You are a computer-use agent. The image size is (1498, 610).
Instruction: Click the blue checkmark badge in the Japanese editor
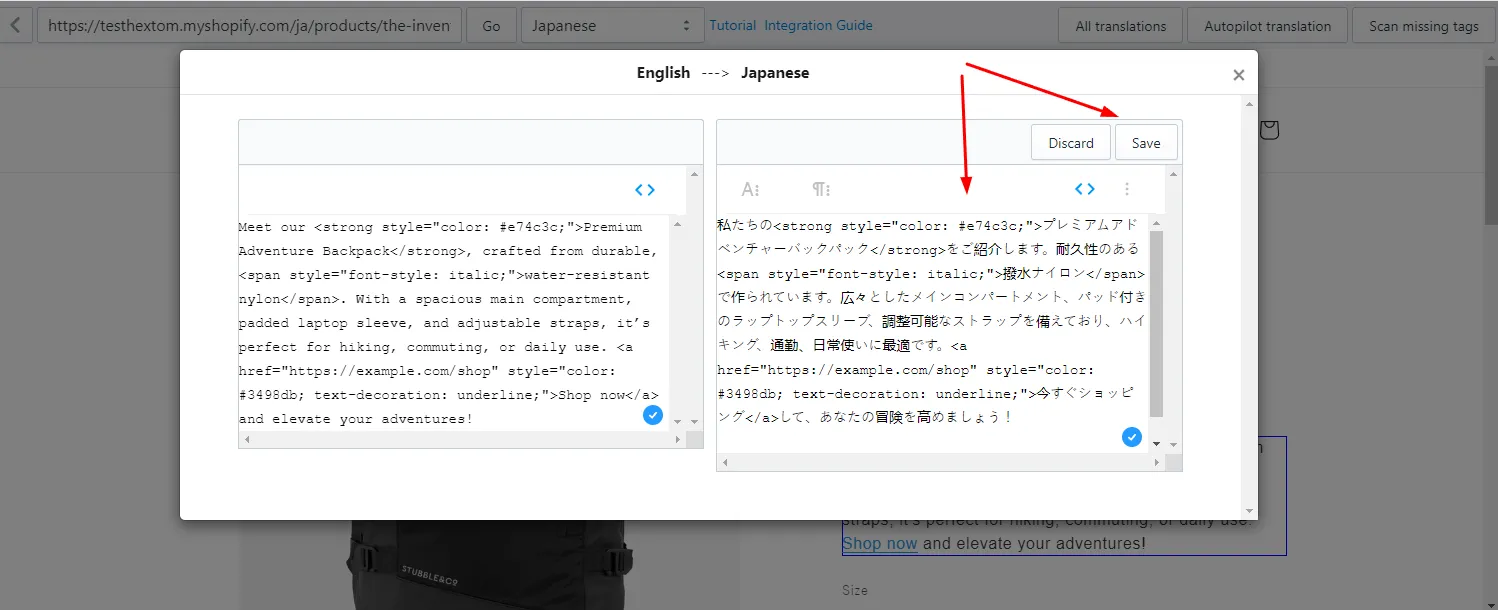click(1132, 437)
